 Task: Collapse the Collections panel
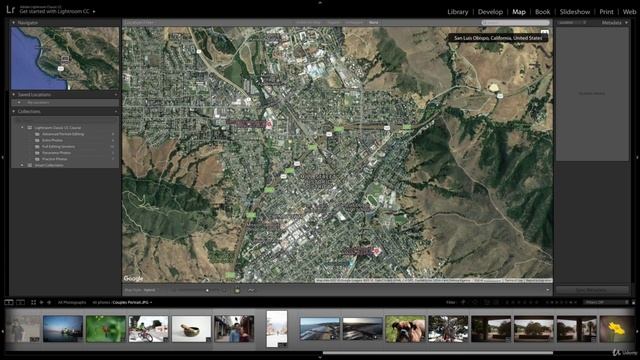tap(13, 111)
